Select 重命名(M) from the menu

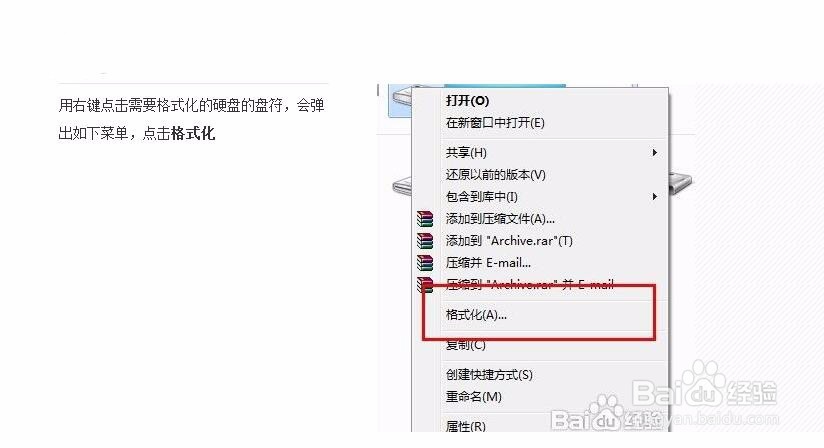473,397
